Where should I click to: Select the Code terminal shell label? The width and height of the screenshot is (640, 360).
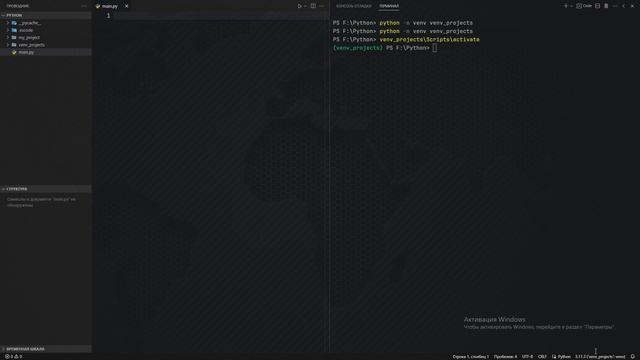pyautogui.click(x=584, y=6)
